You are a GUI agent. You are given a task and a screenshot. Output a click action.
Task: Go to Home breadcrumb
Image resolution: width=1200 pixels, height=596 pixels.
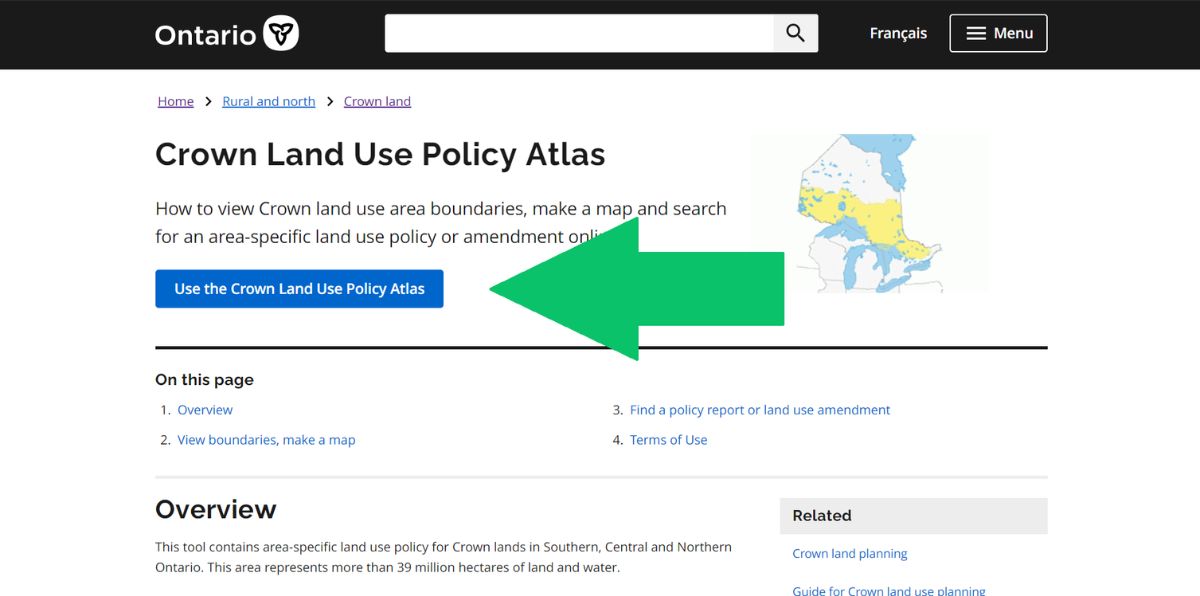pos(176,101)
